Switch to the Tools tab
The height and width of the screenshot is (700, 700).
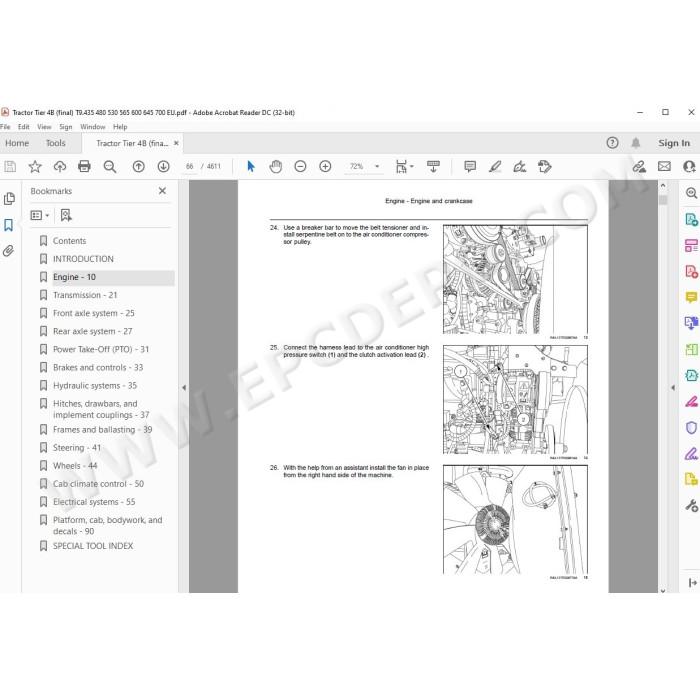click(x=56, y=143)
